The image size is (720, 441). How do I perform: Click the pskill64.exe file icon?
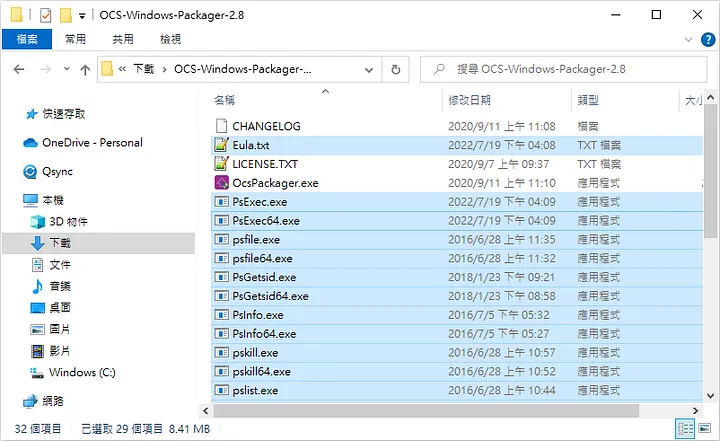click(221, 371)
